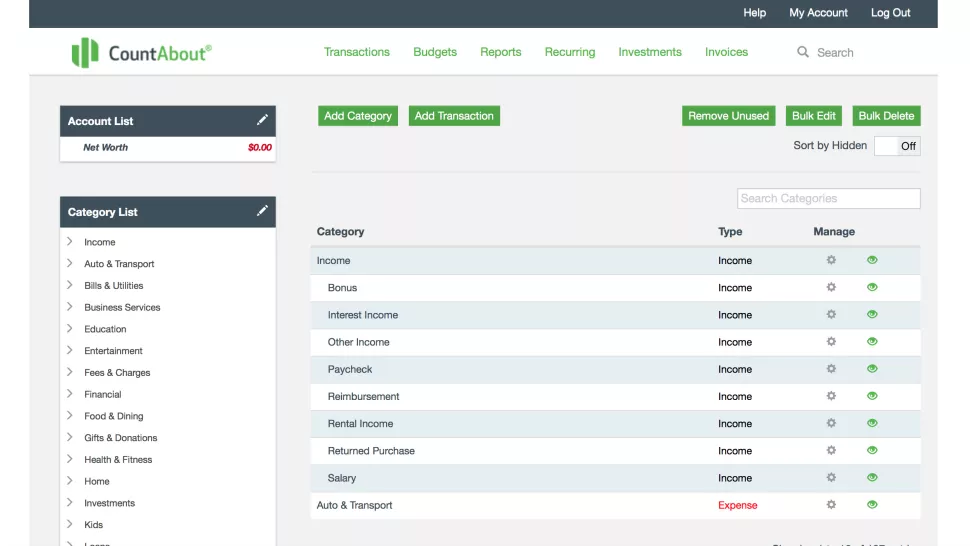Hide Reimbursement via eye icon
The width and height of the screenshot is (970, 546).
(x=872, y=396)
